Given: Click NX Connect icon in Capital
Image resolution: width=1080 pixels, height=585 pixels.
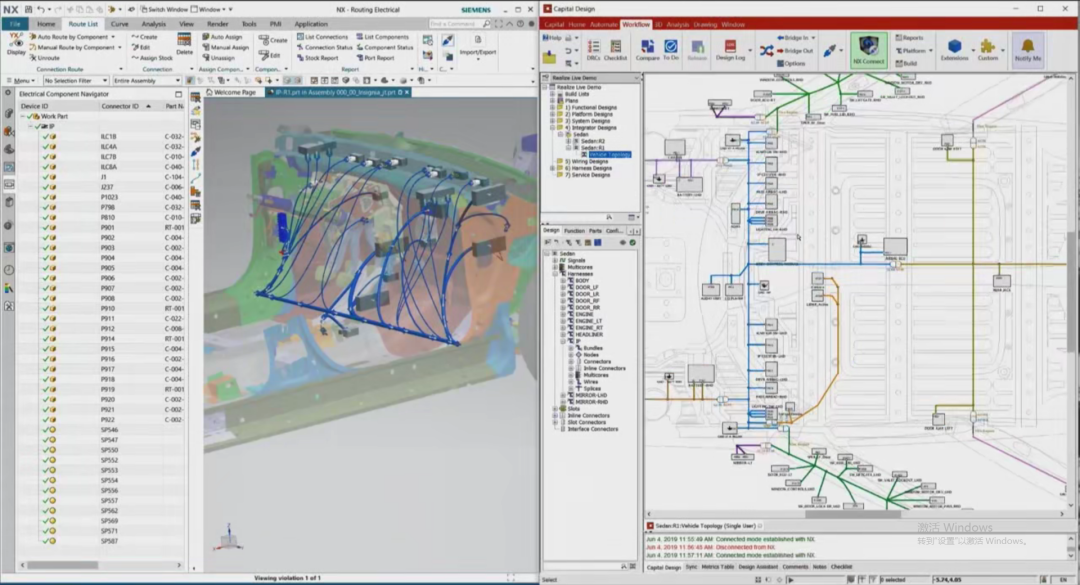Looking at the screenshot, I should (868, 50).
